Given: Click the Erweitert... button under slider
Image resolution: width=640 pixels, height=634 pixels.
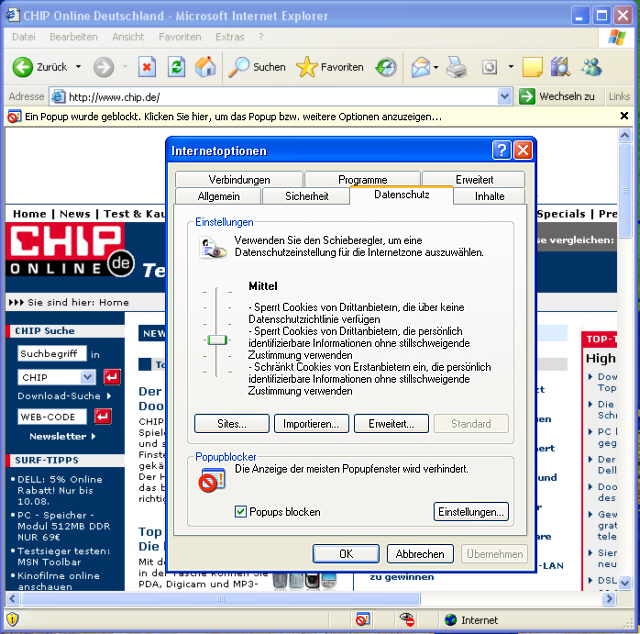Looking at the screenshot, I should (x=391, y=424).
